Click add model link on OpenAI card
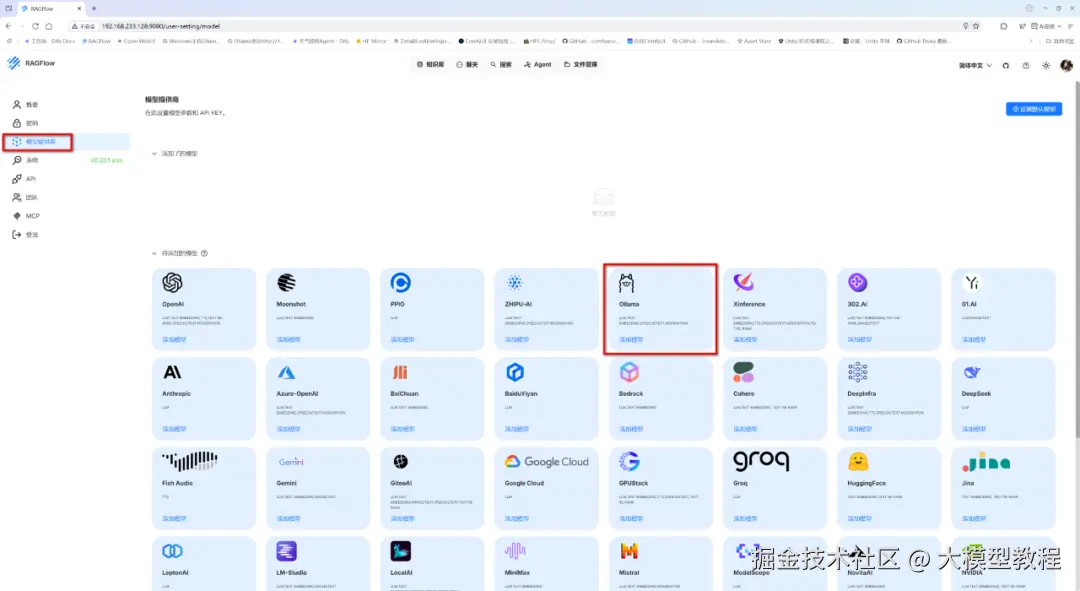This screenshot has height=591, width=1080. (174, 340)
